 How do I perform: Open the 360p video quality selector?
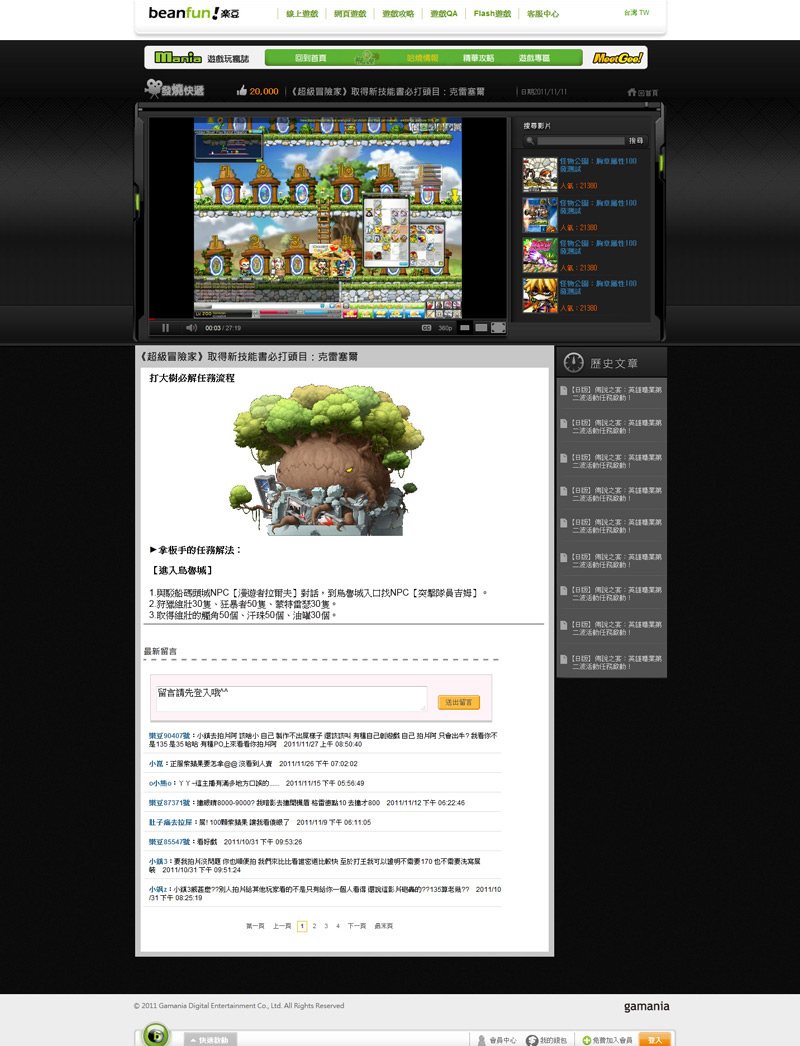(445, 328)
